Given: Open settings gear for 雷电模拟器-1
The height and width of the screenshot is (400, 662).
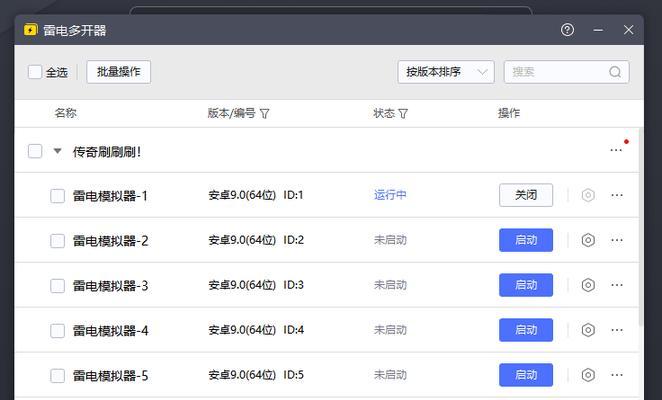Looking at the screenshot, I should pyautogui.click(x=588, y=195).
